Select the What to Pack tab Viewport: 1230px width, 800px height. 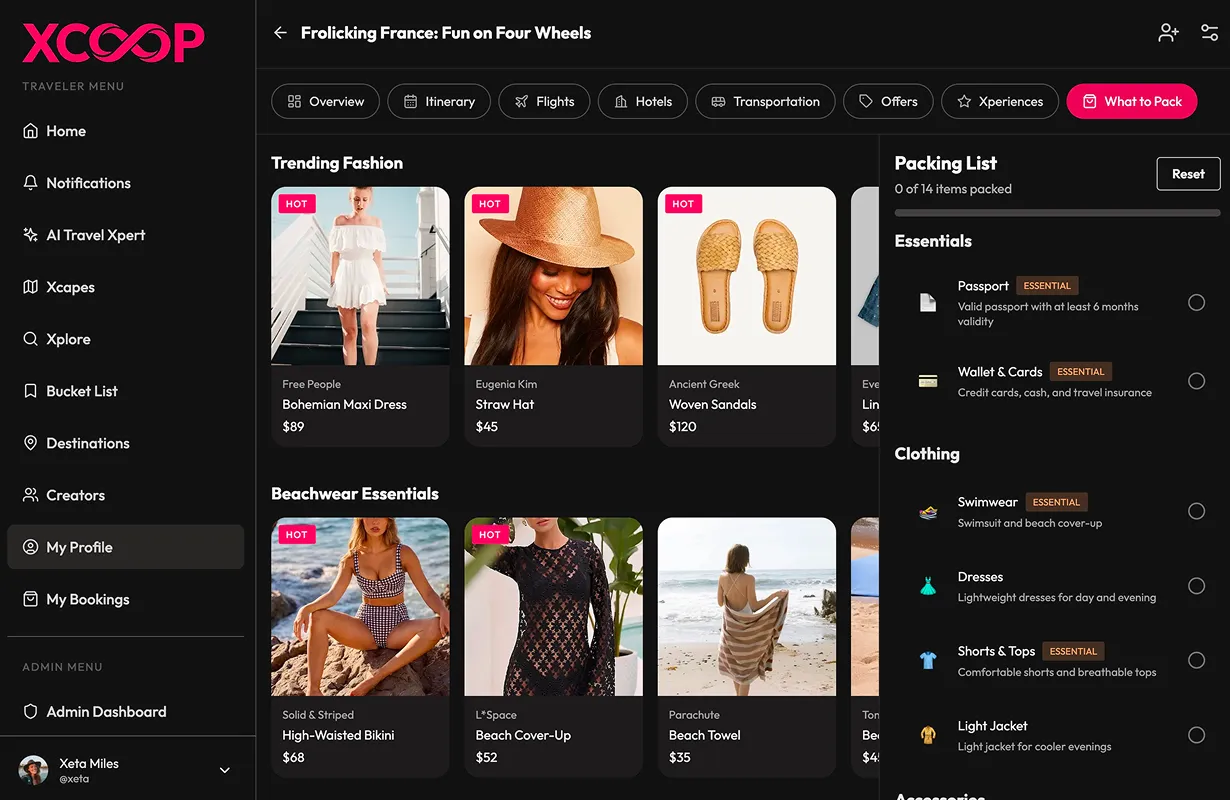click(1132, 101)
